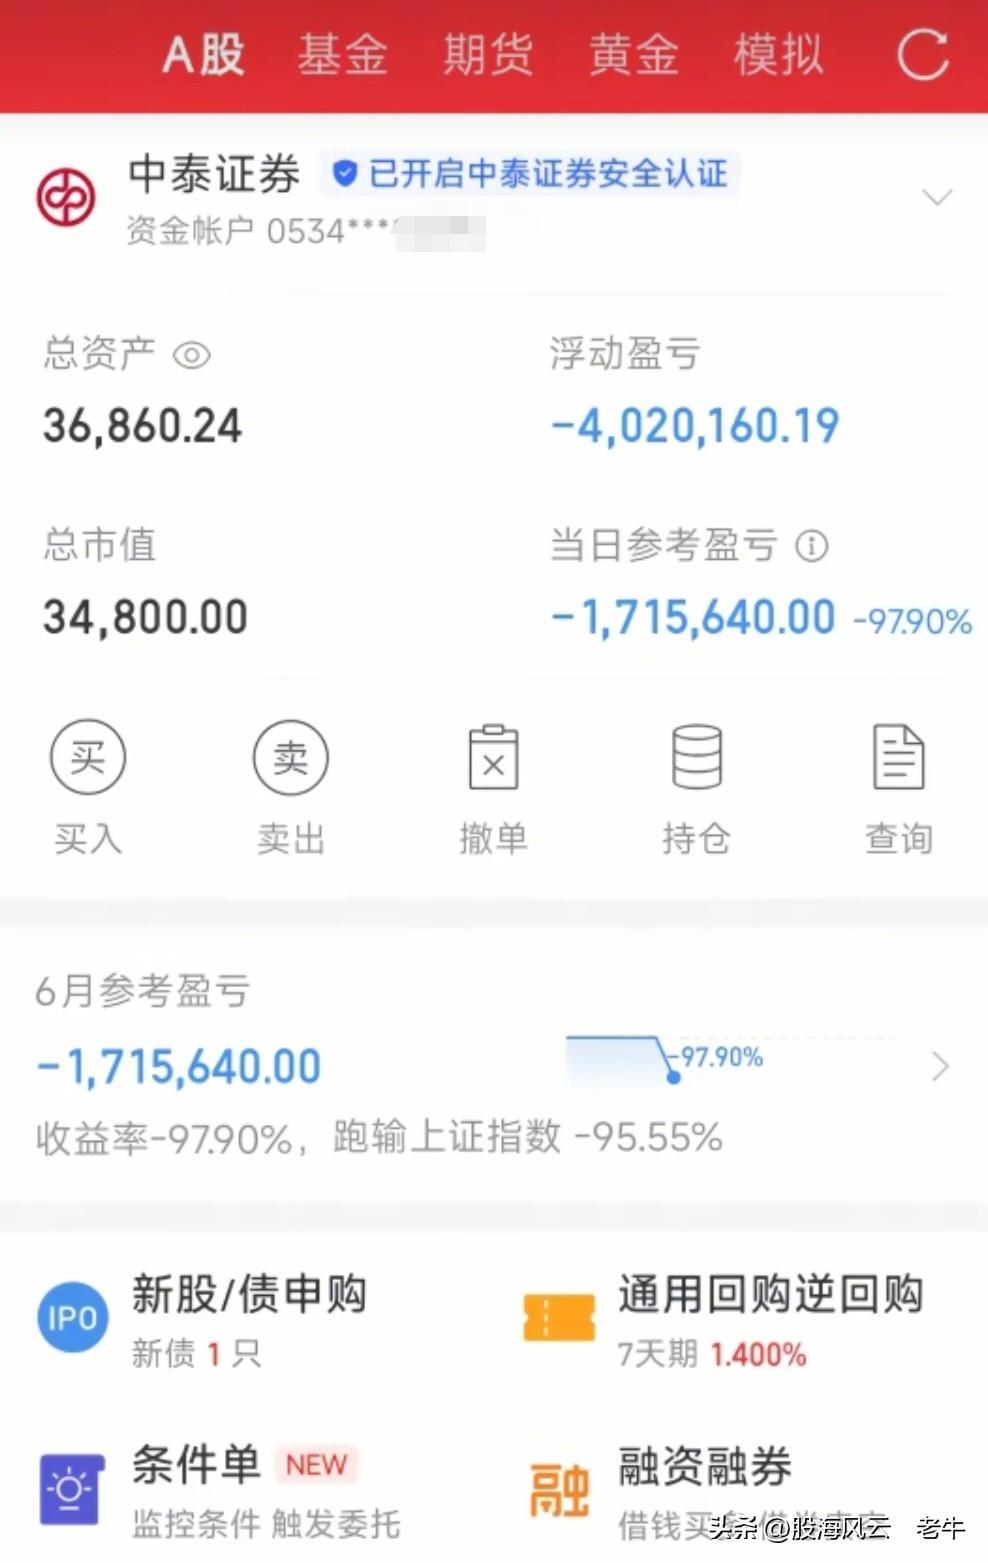This screenshot has height=1563, width=988.
Task: Open 持仓 positions icon
Action: tap(697, 757)
